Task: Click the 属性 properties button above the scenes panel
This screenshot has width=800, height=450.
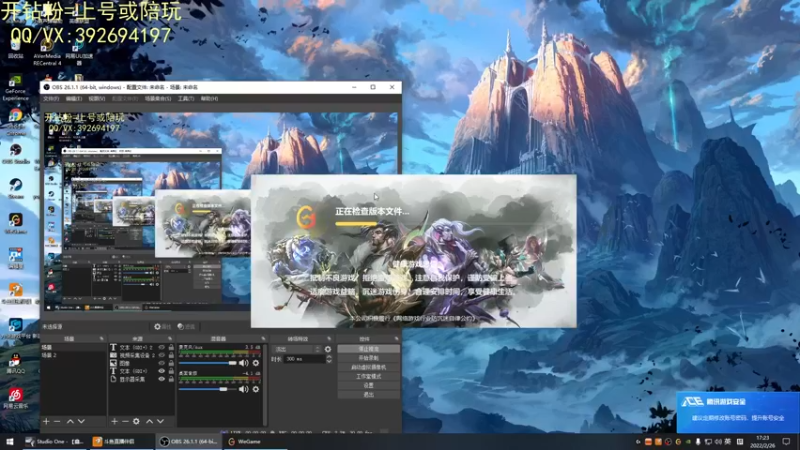Action: pyautogui.click(x=163, y=327)
